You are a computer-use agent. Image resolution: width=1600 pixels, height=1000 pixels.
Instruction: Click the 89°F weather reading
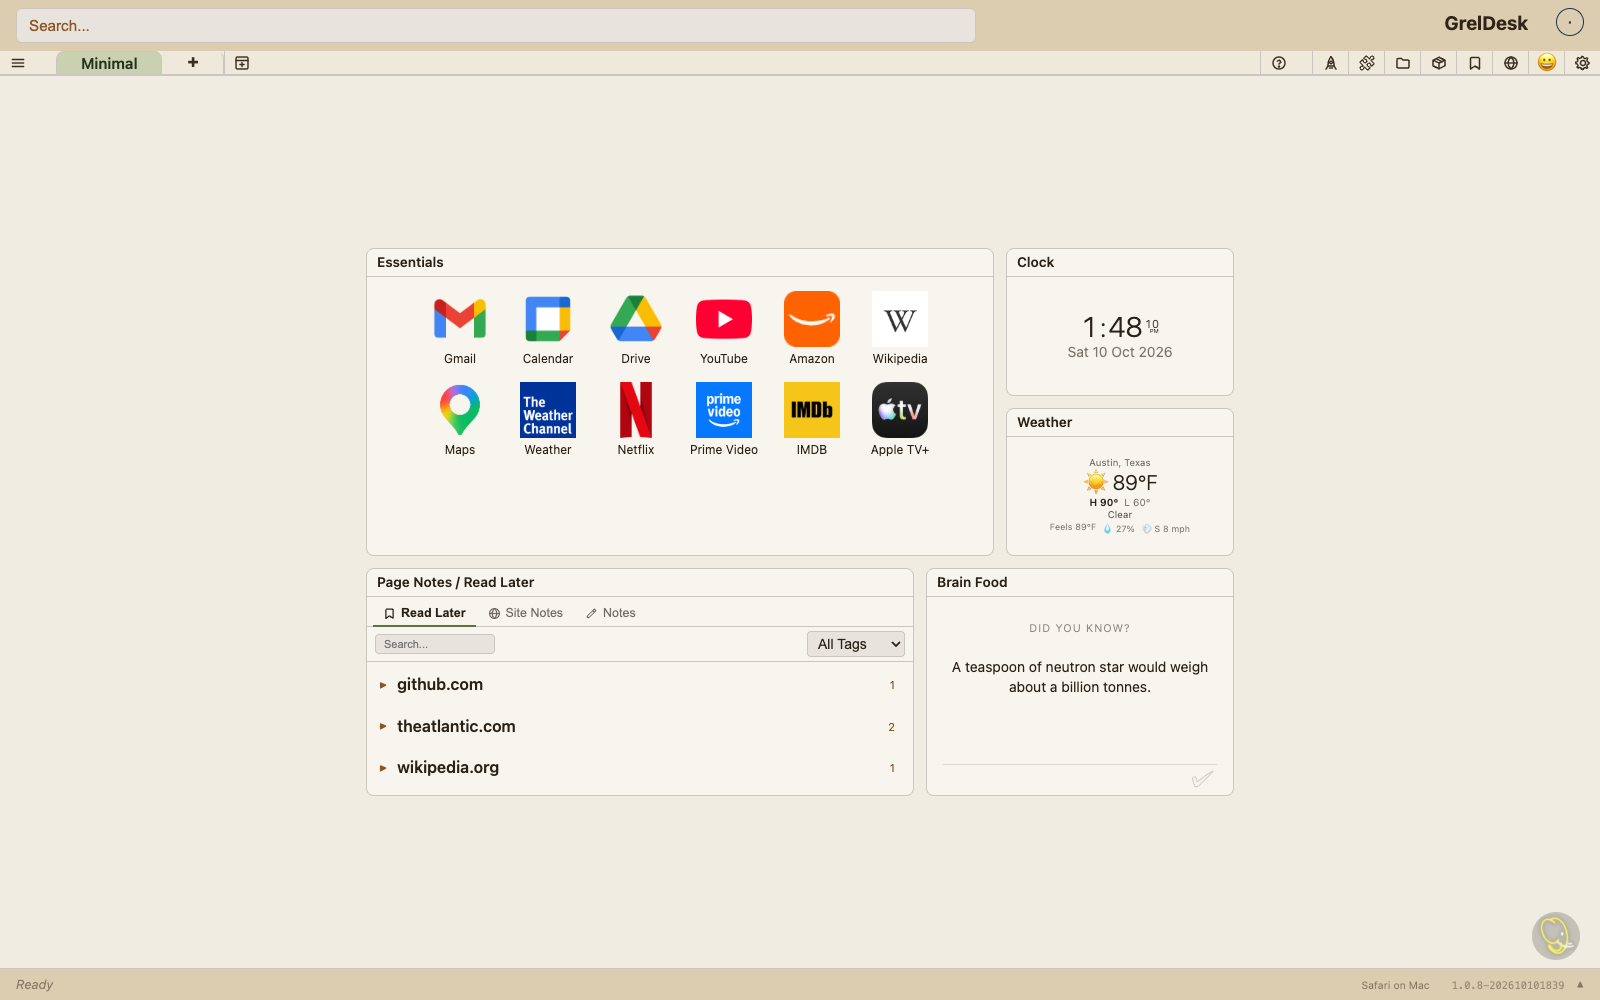click(1135, 483)
